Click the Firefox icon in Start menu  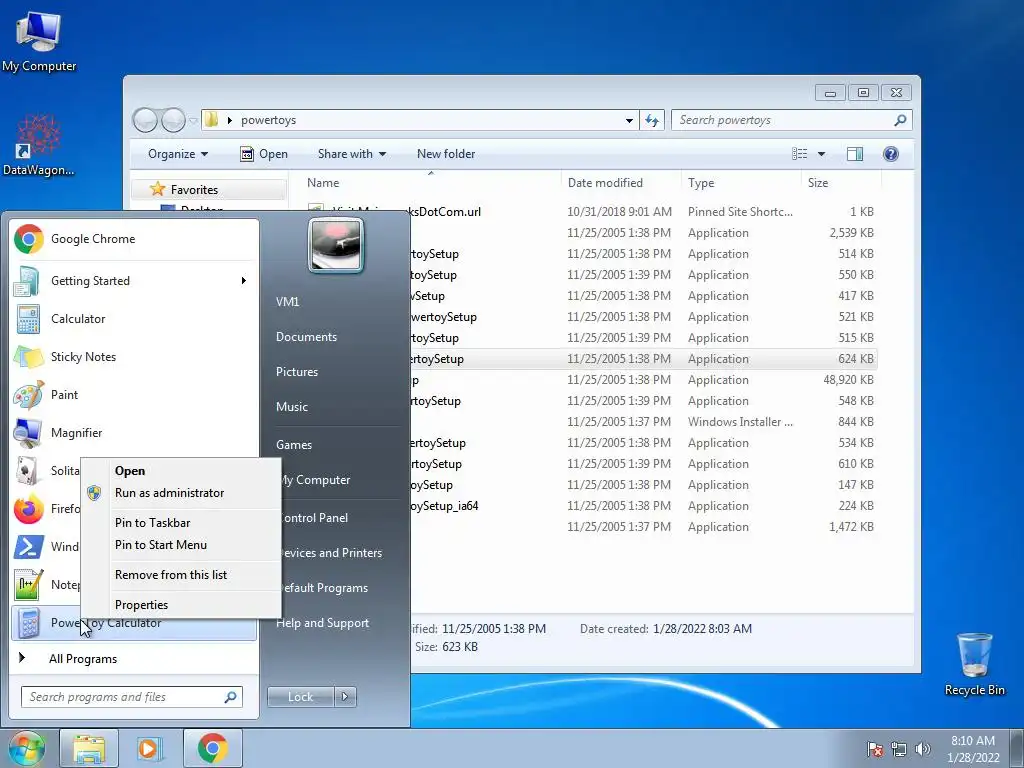pyautogui.click(x=28, y=509)
